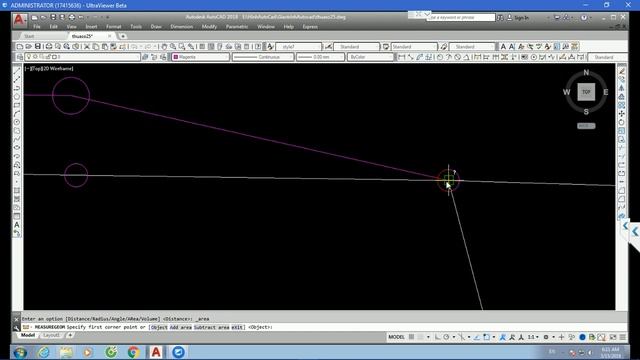Open the AutoCAD application menu logo
The height and width of the screenshot is (360, 640).
(x=19, y=20)
